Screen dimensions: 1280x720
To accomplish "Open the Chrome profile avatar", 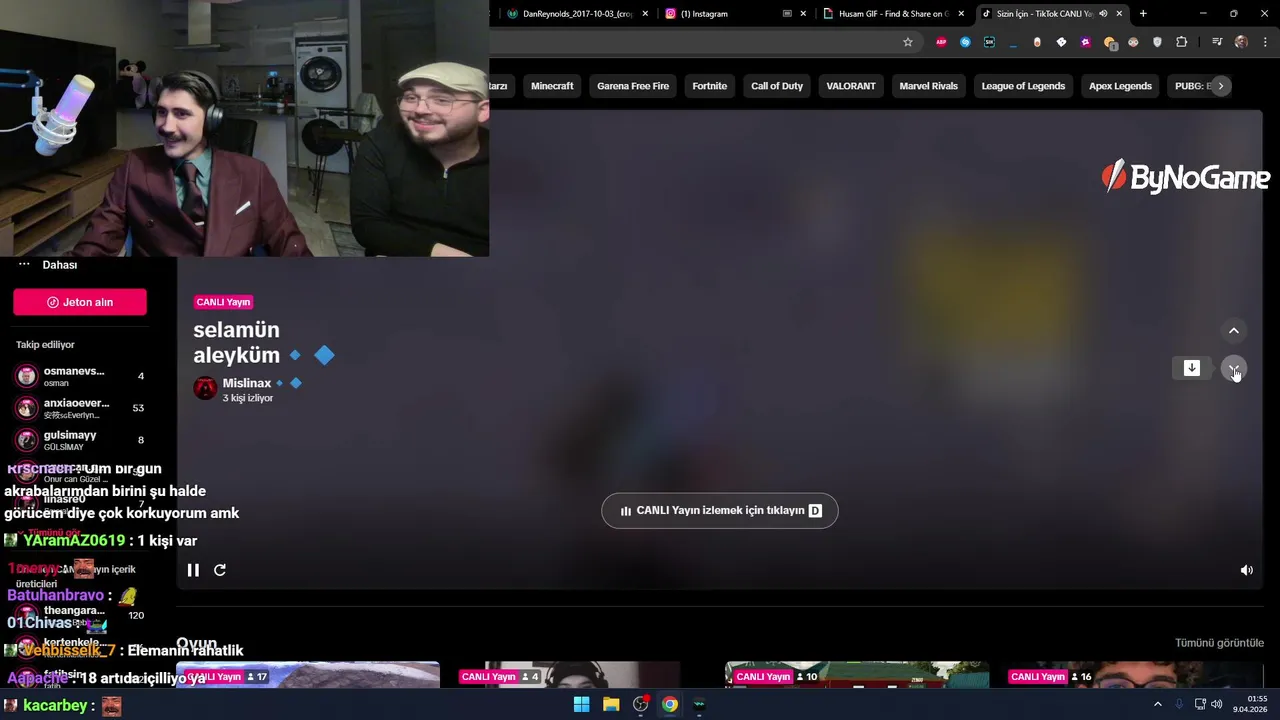I will [1241, 42].
